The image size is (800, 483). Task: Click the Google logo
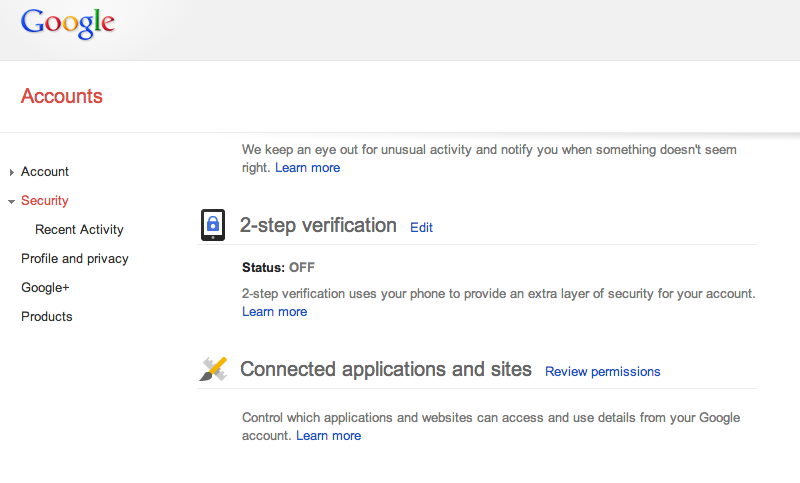click(x=67, y=23)
